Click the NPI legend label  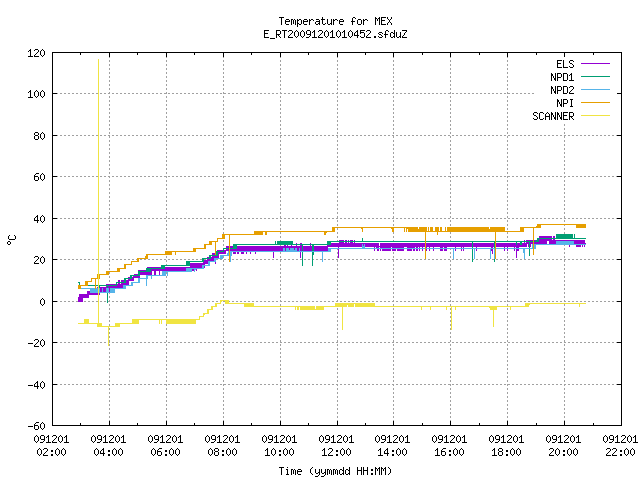565,103
